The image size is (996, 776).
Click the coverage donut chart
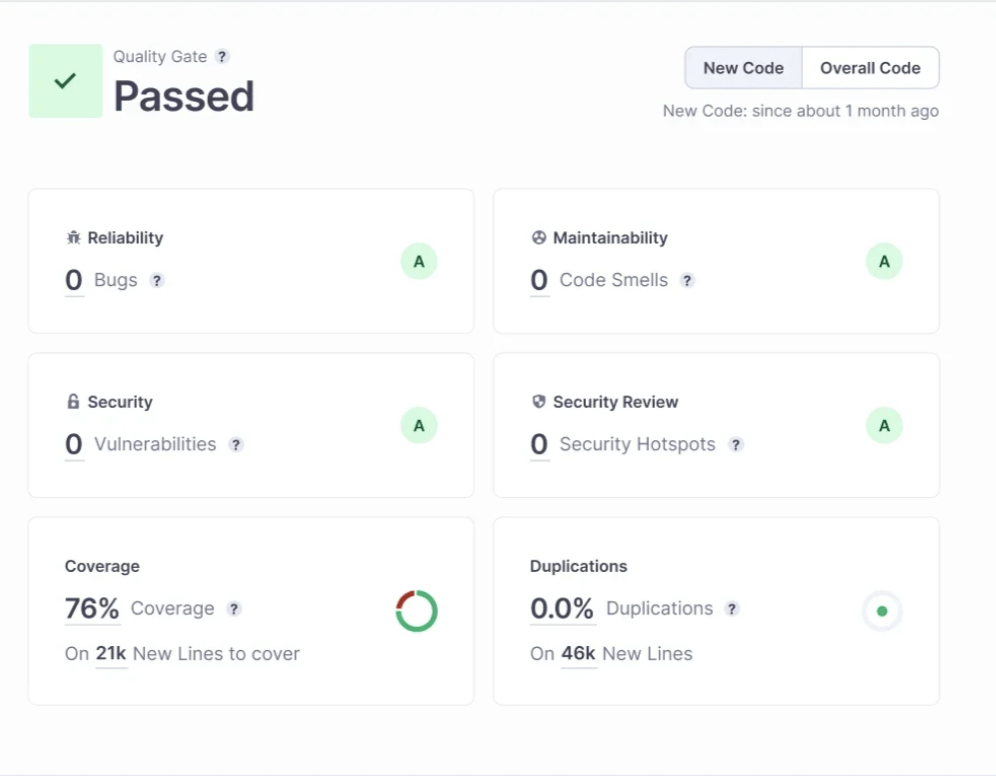[x=417, y=611]
